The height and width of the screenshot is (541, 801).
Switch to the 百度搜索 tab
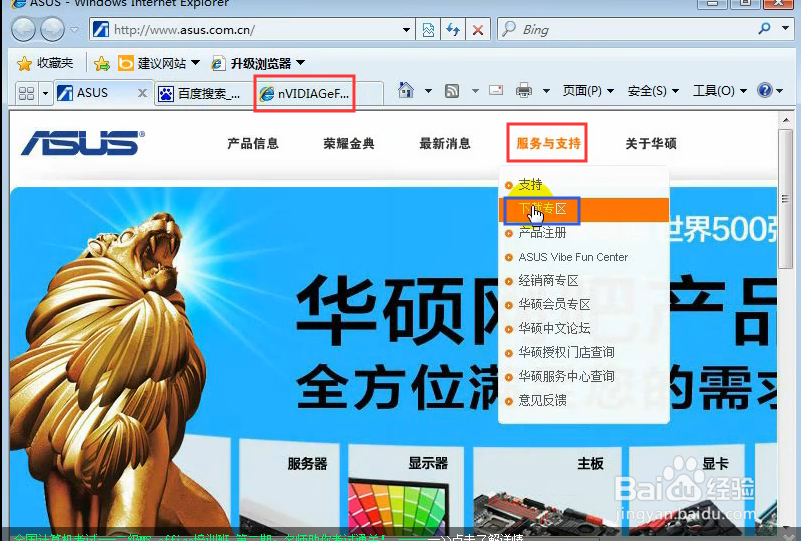(204, 93)
